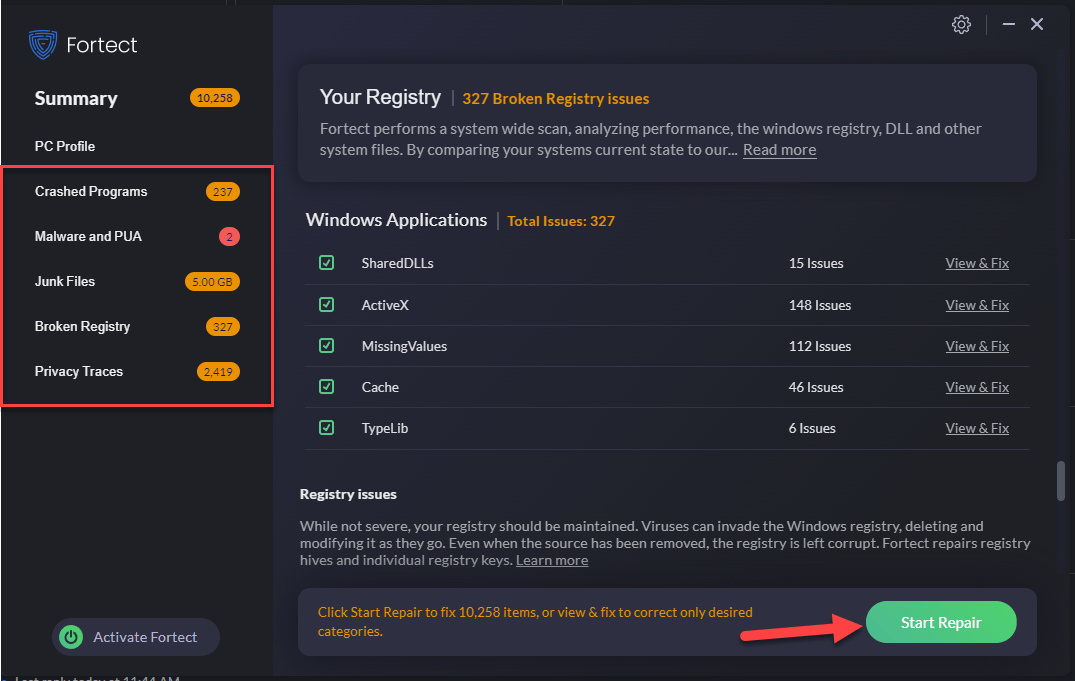Click the 5.00 GB Junk Files badge
Screen dimensions: 1075x681
pyautogui.click(x=212, y=282)
